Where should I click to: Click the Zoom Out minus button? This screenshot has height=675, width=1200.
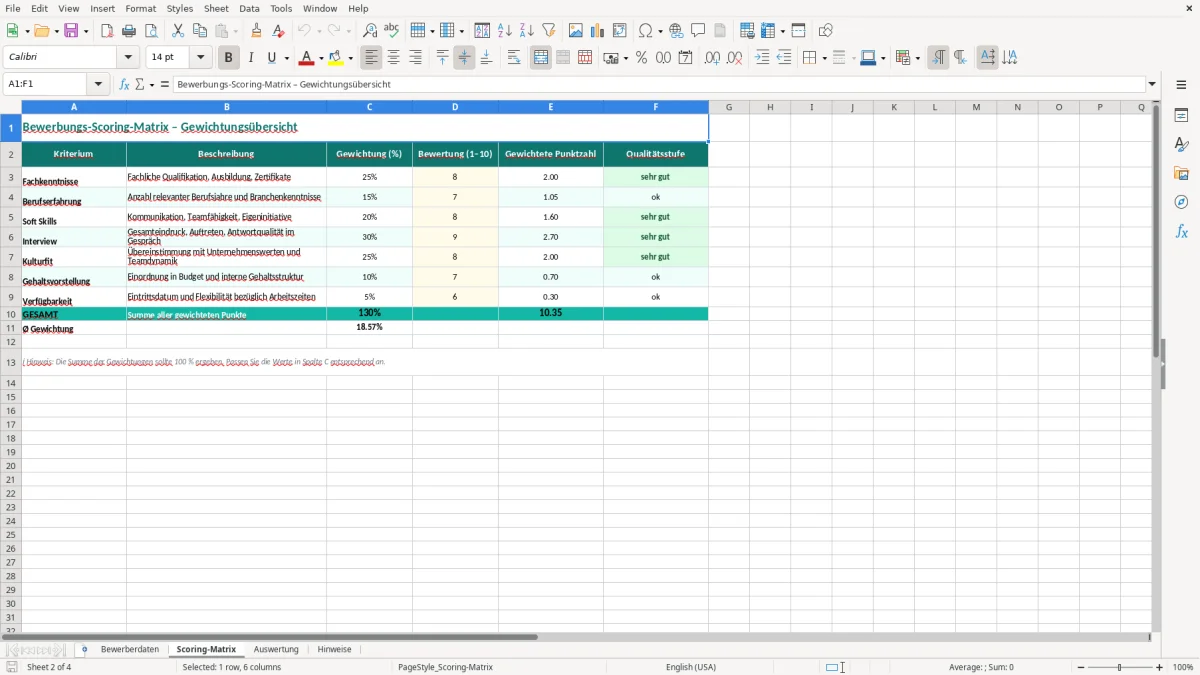pos(1081,667)
